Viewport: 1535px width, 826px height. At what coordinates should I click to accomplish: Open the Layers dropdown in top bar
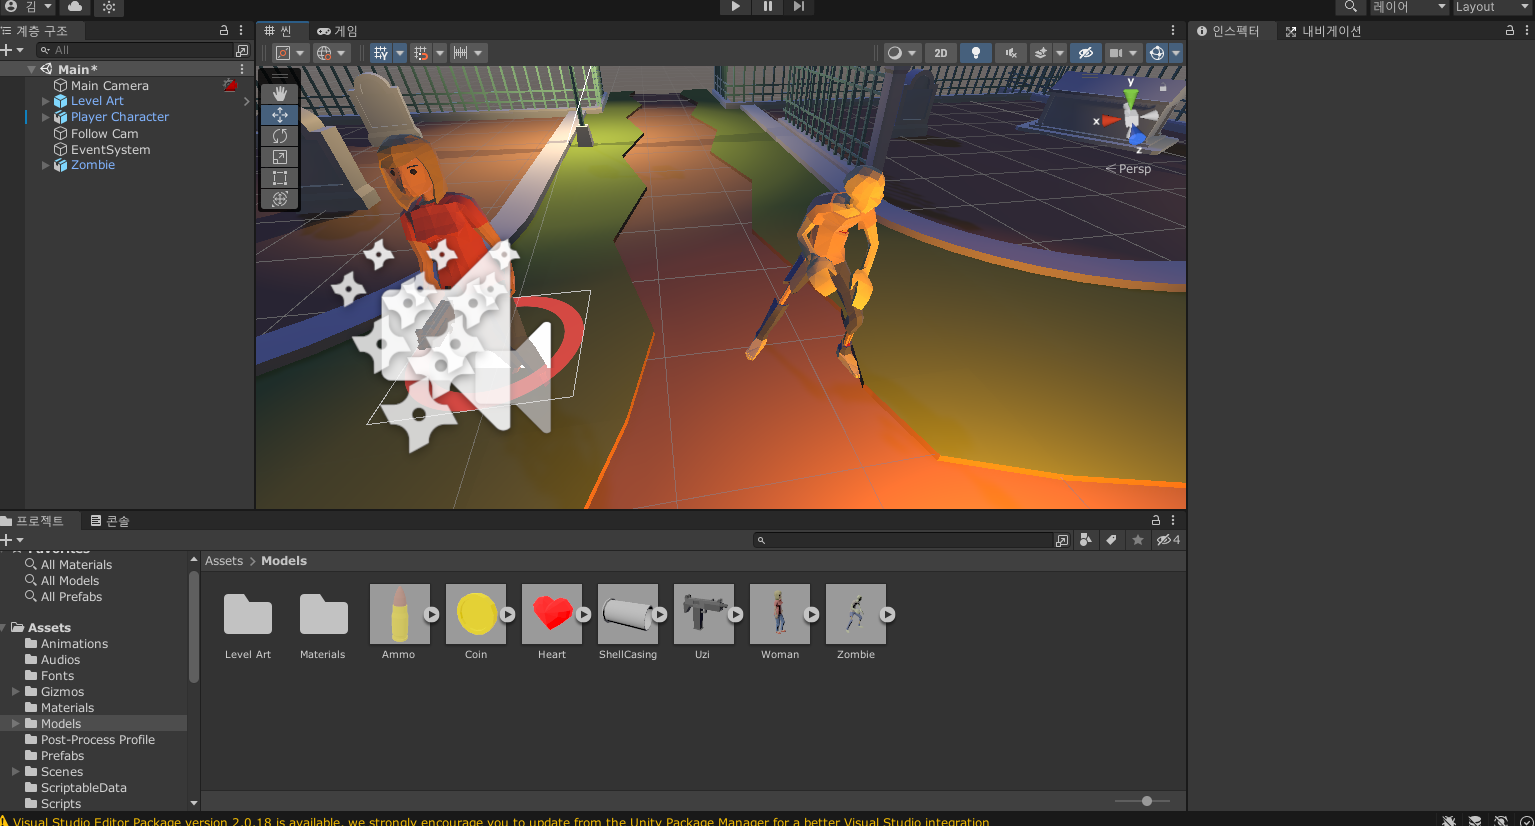(1408, 7)
